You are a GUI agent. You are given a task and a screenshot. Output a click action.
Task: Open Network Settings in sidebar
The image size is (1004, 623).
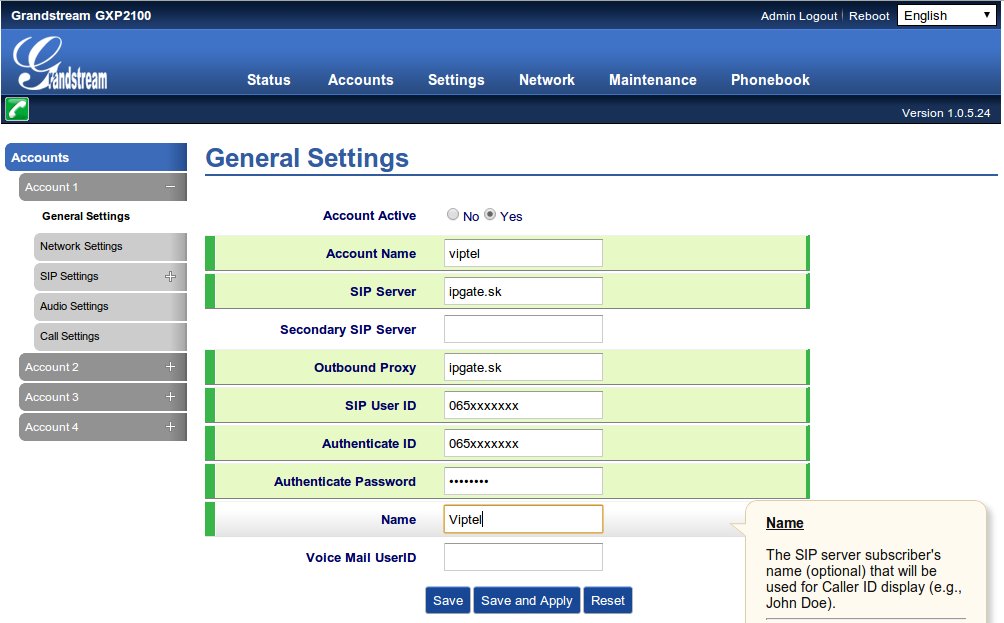(109, 247)
